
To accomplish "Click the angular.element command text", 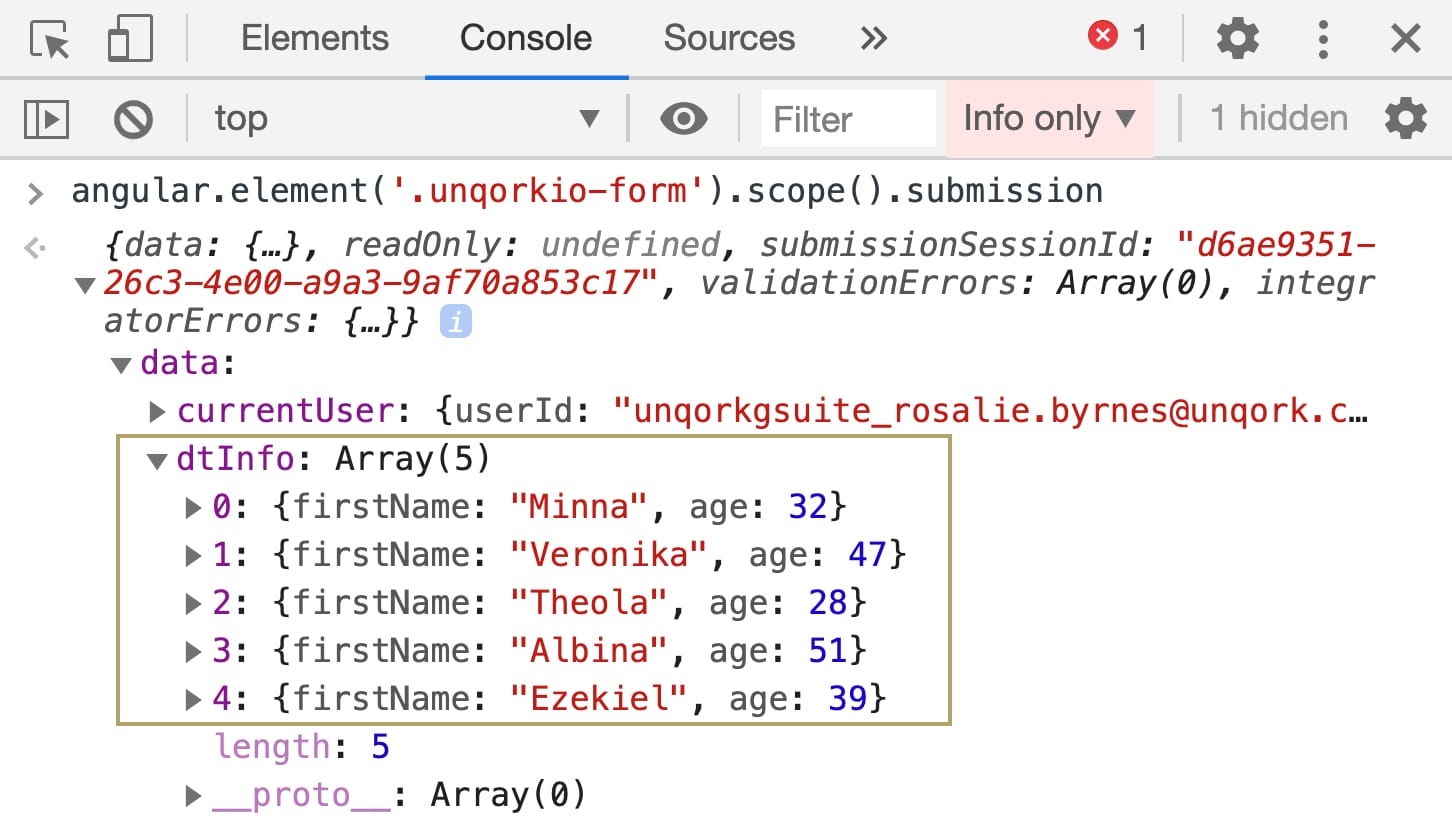I will [x=587, y=190].
